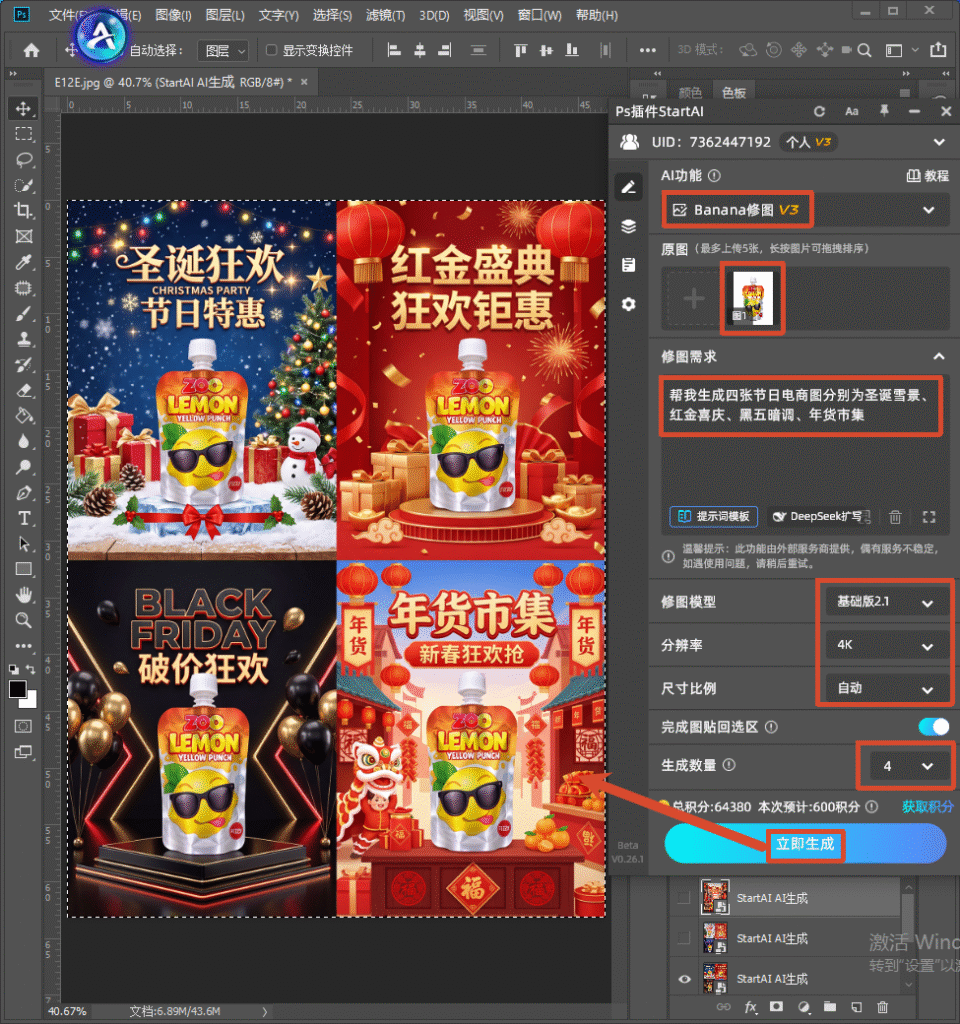
Task: Hide the visible StartAI AI生成 layer (eye icon)
Action: tap(684, 979)
